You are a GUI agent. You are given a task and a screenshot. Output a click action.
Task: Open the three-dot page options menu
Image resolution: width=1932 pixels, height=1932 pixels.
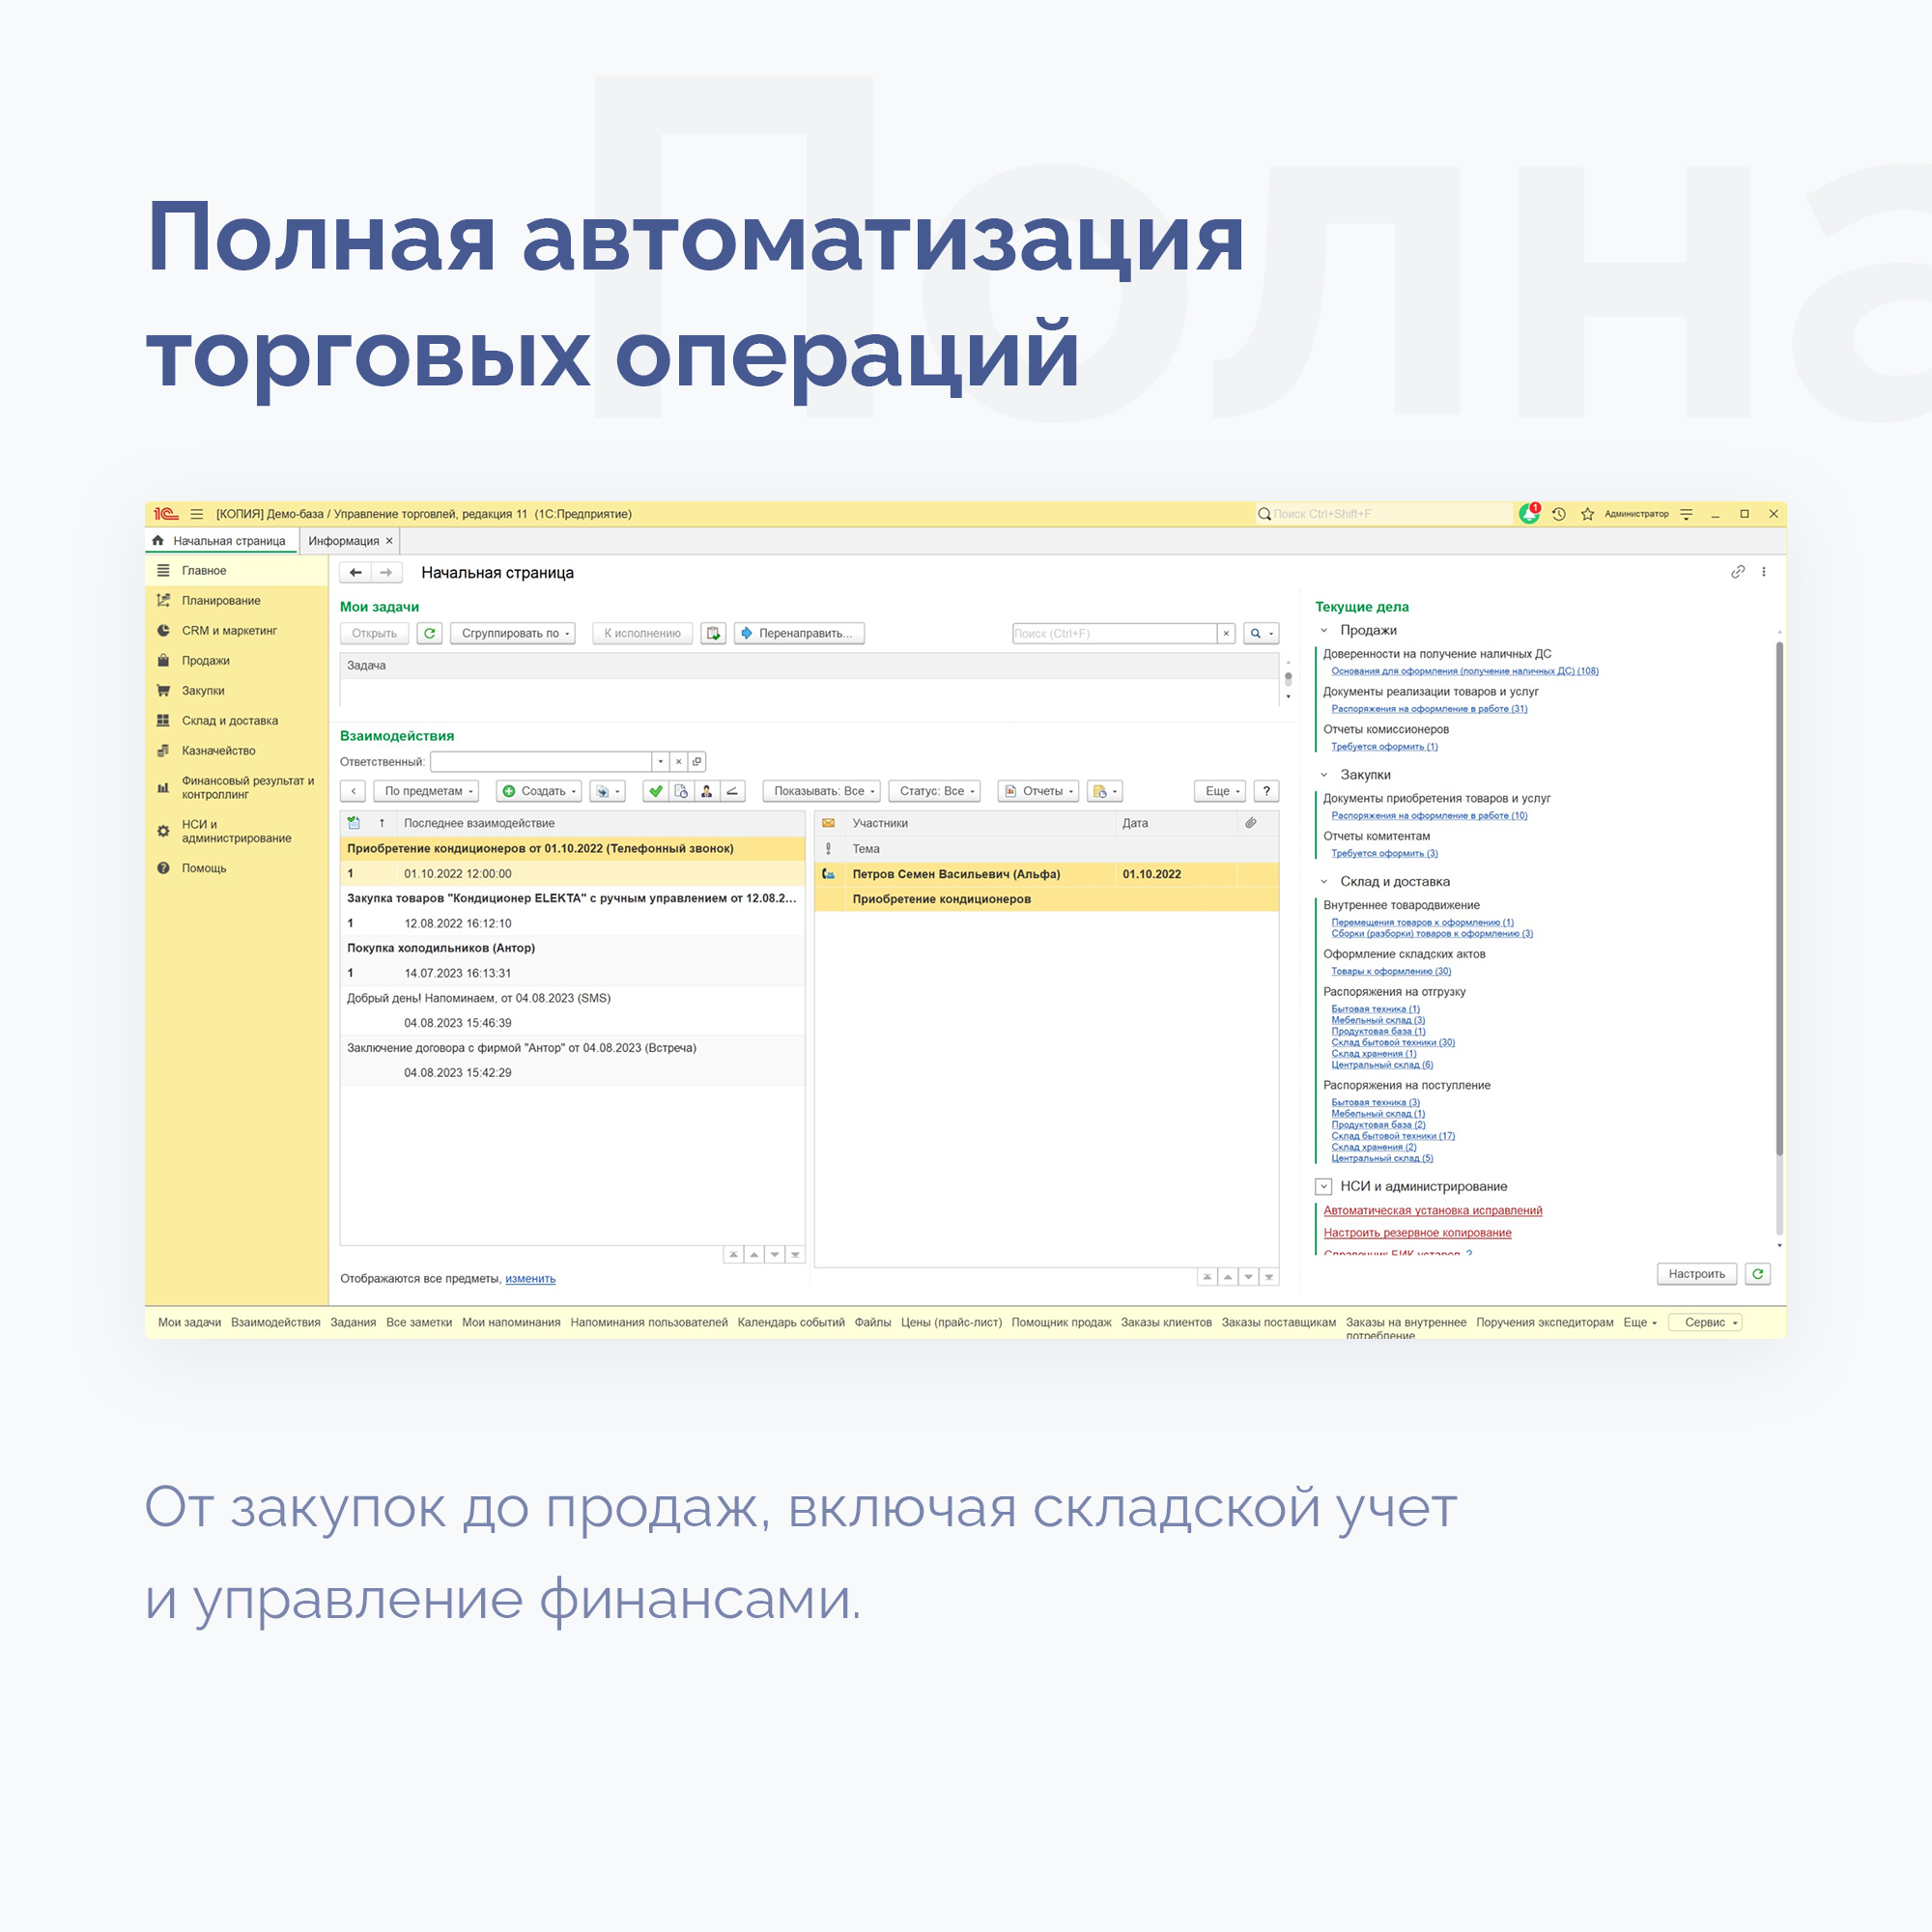tap(1764, 572)
